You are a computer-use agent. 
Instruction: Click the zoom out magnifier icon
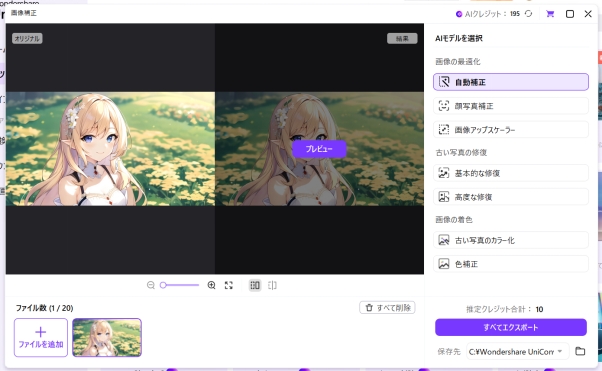click(x=150, y=285)
